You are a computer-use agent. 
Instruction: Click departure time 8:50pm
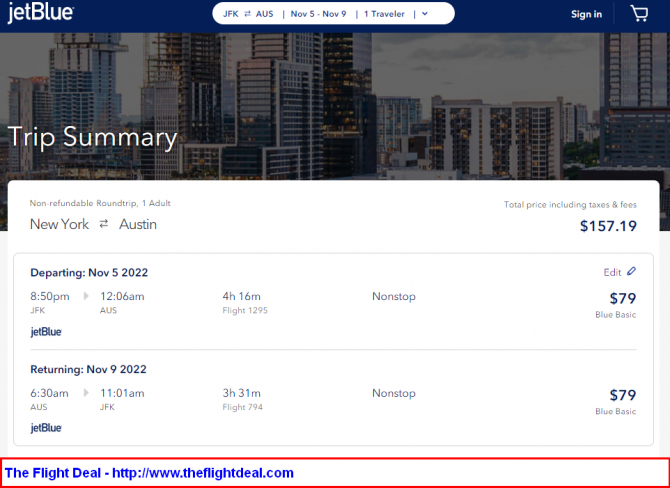(x=50, y=296)
